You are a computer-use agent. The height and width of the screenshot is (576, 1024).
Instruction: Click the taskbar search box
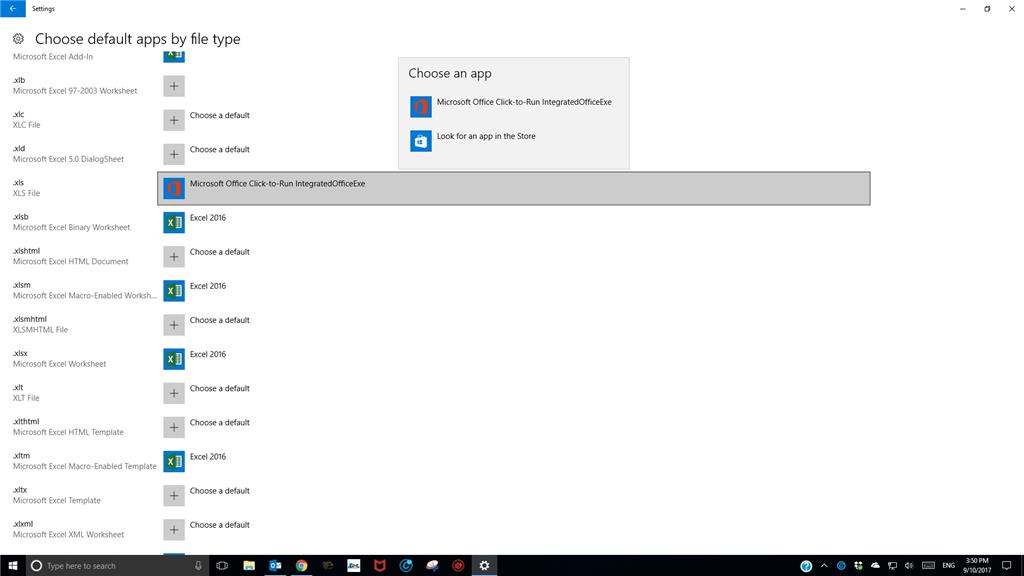[118, 566]
